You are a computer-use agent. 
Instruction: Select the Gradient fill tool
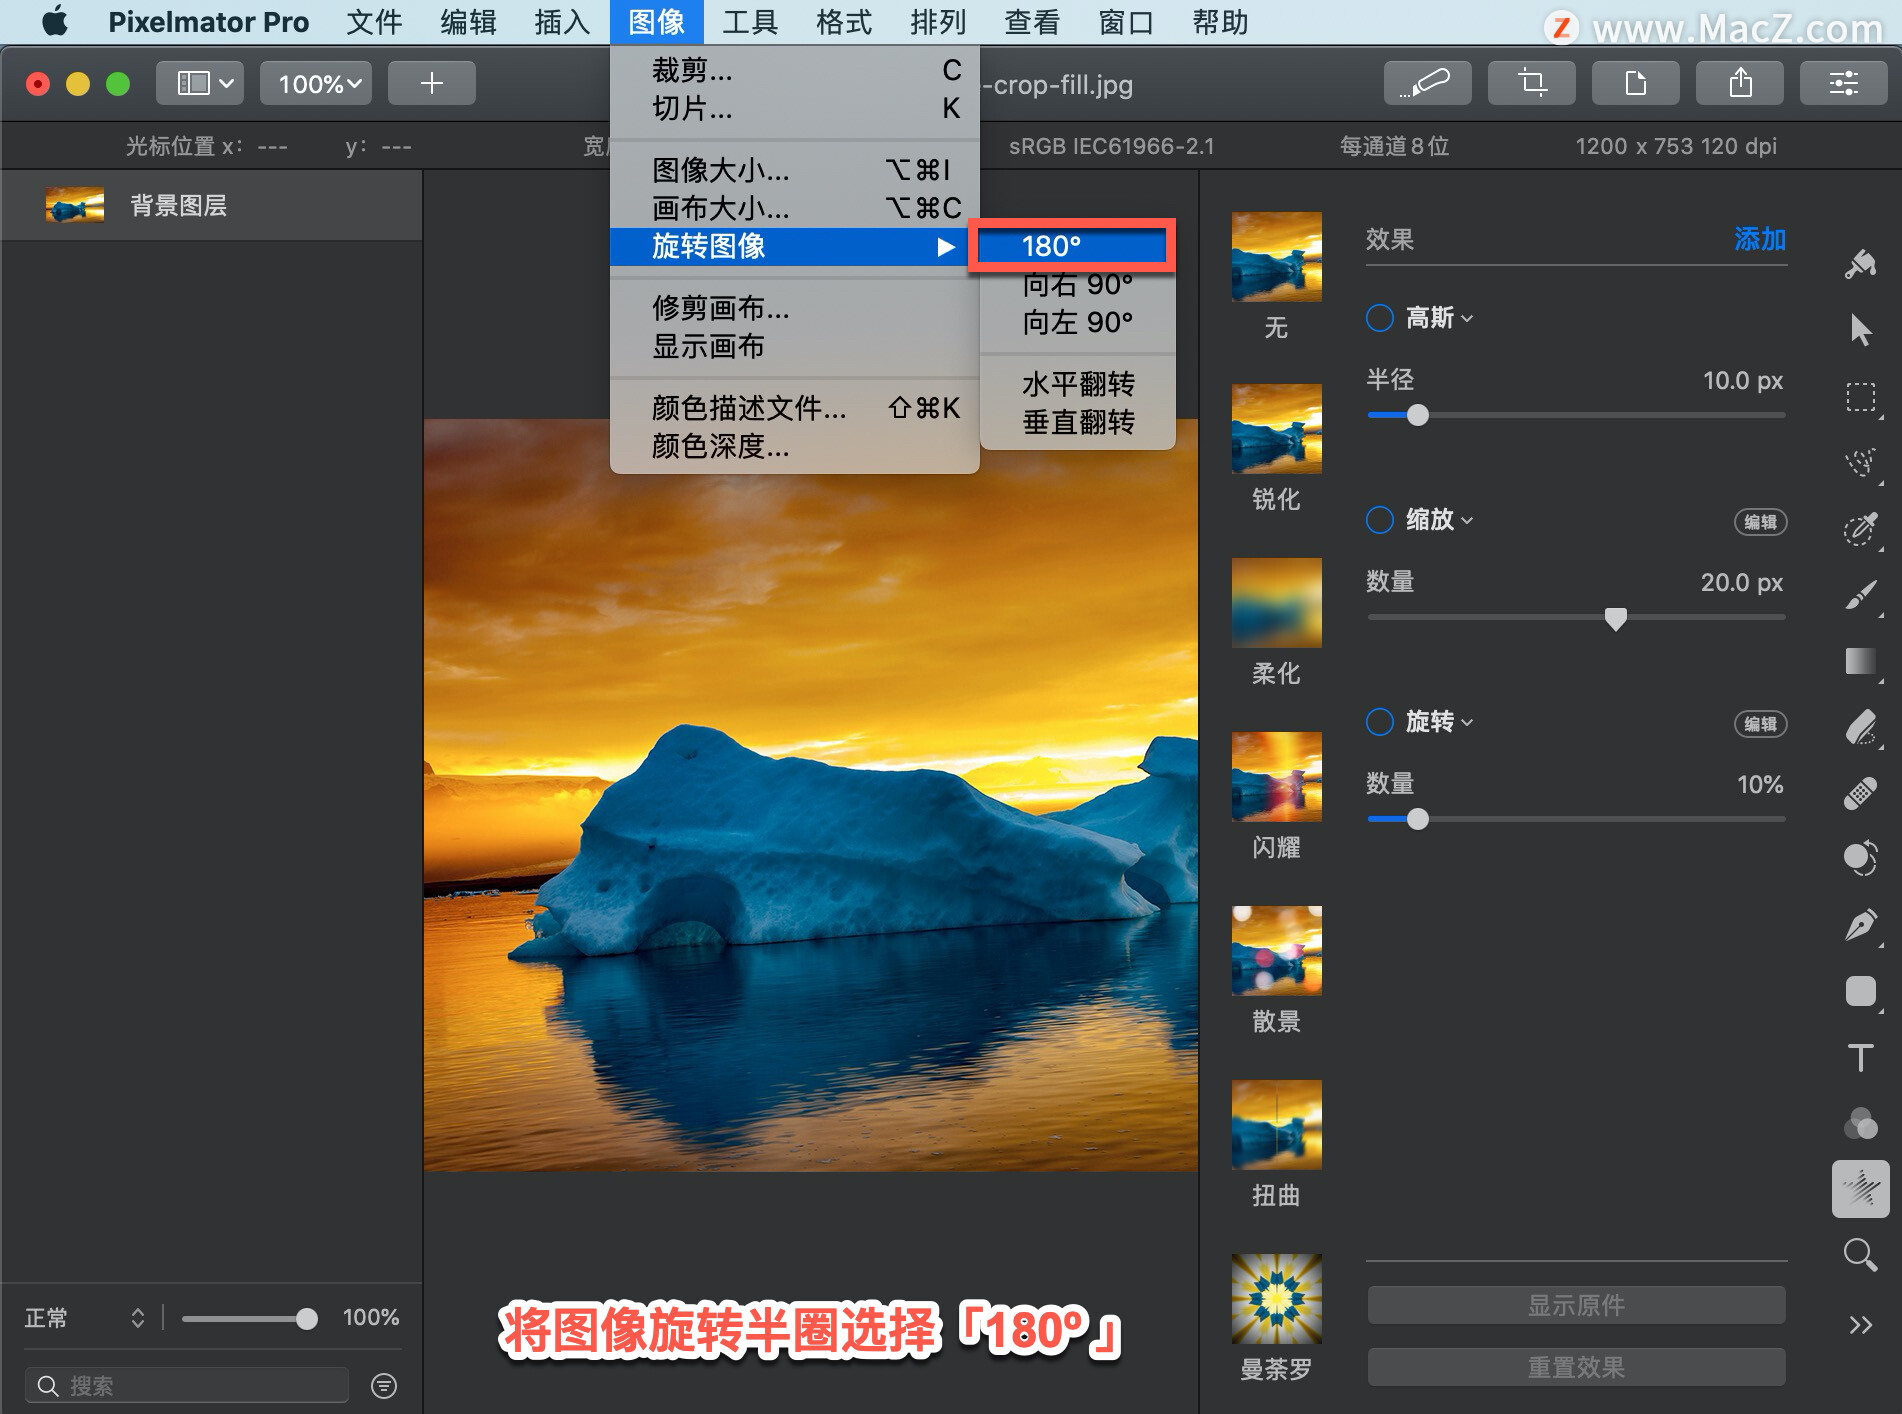(1860, 661)
